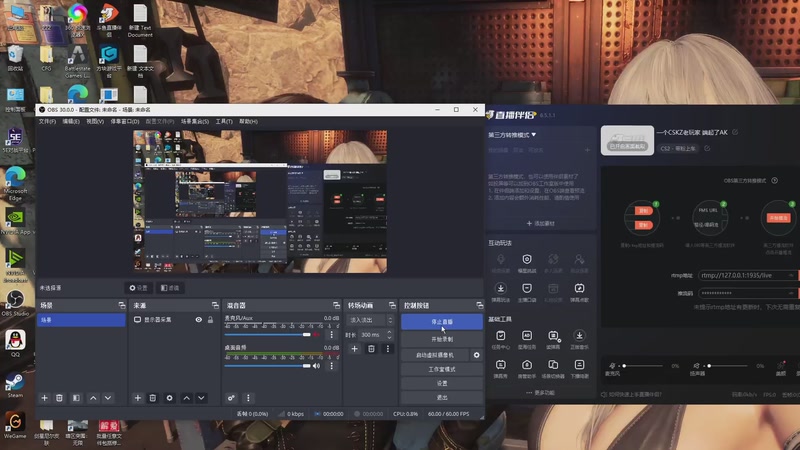This screenshot has width=800, height=450.
Task: Move scene up with the up arrow
Action: click(93, 398)
